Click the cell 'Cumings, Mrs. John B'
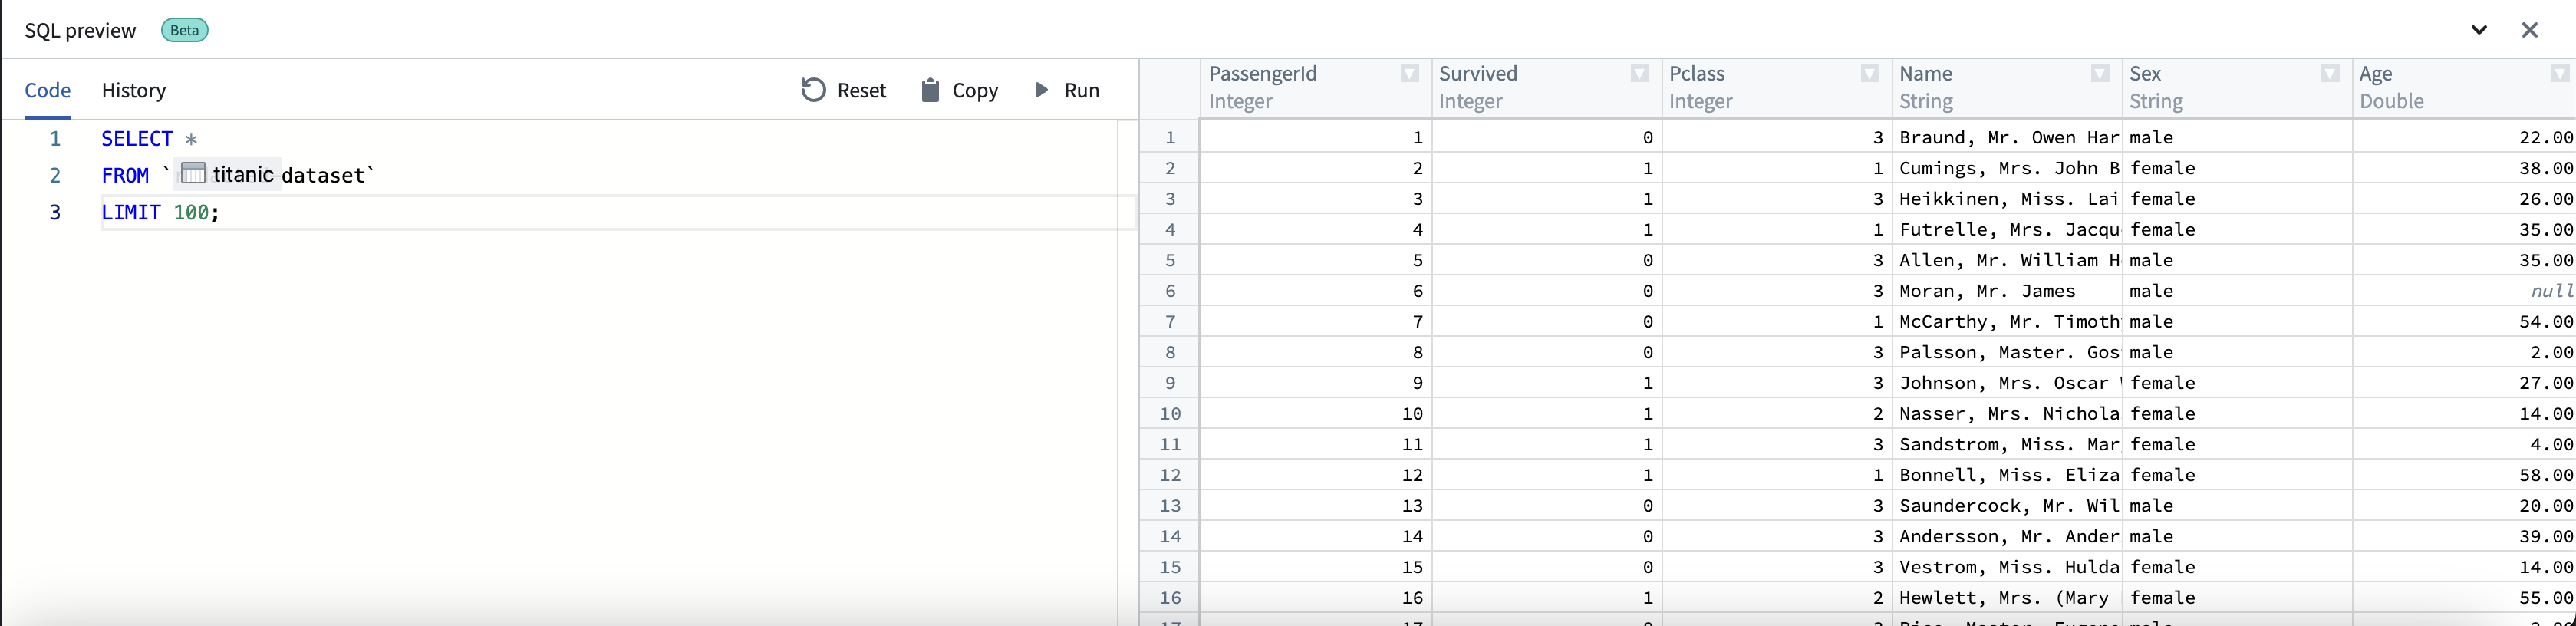Viewport: 2576px width, 626px height. coord(2006,168)
